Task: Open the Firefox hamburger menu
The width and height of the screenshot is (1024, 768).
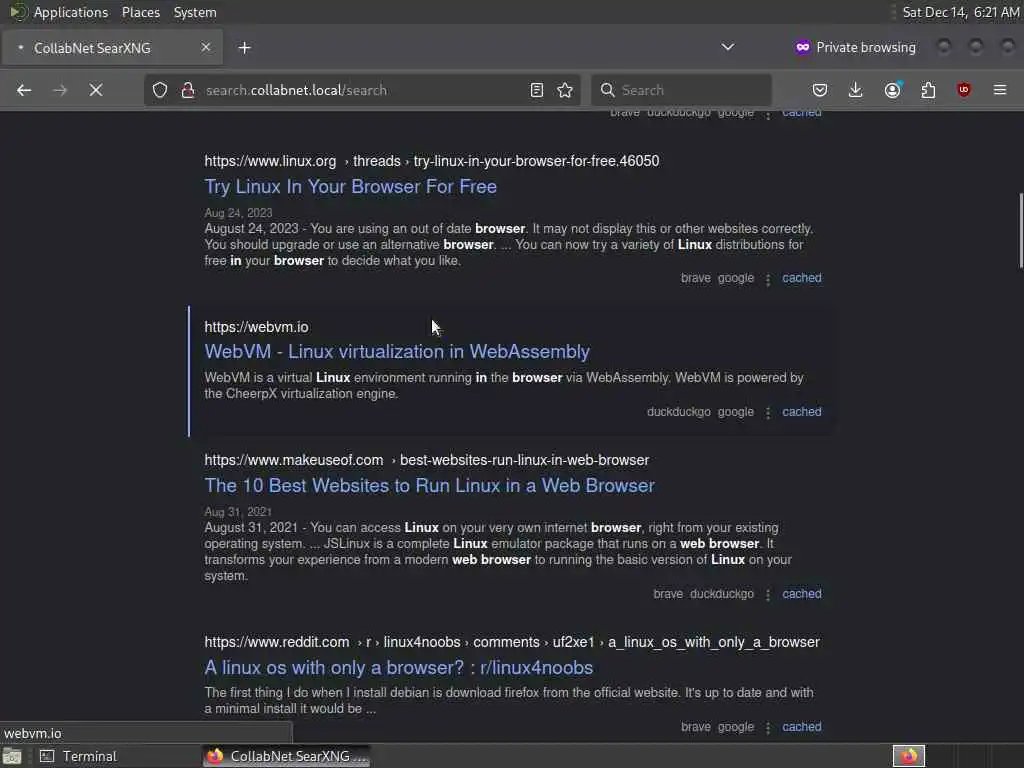Action: (1000, 90)
